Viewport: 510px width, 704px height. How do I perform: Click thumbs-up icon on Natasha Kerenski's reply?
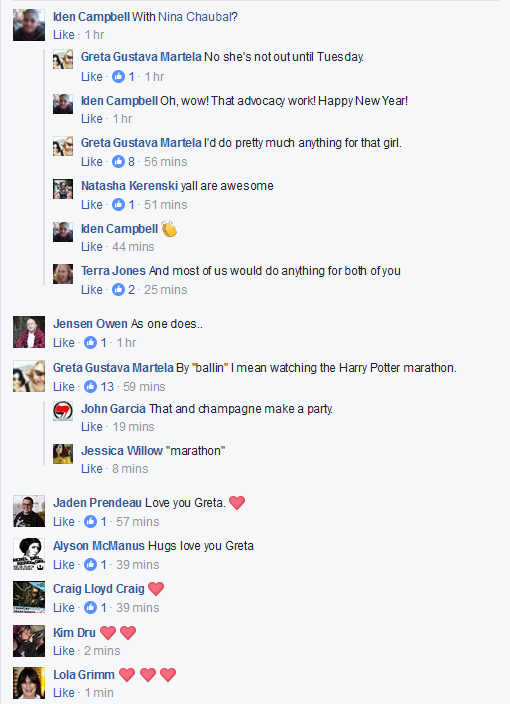click(x=118, y=205)
